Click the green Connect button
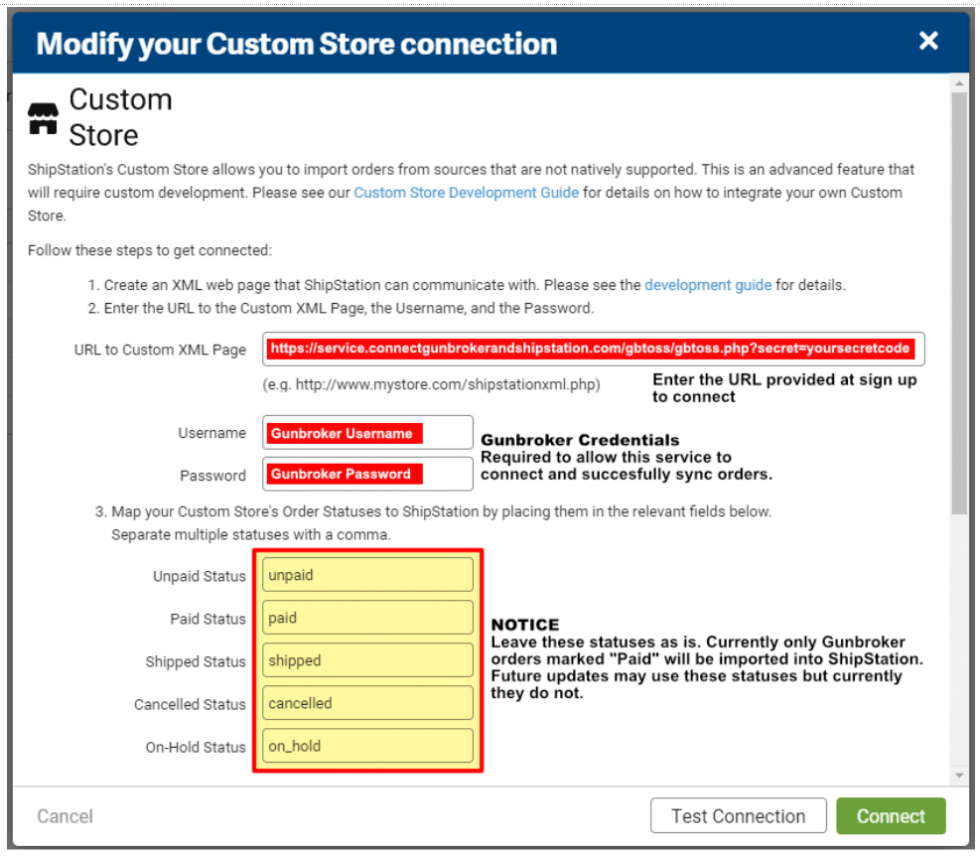 tap(890, 815)
